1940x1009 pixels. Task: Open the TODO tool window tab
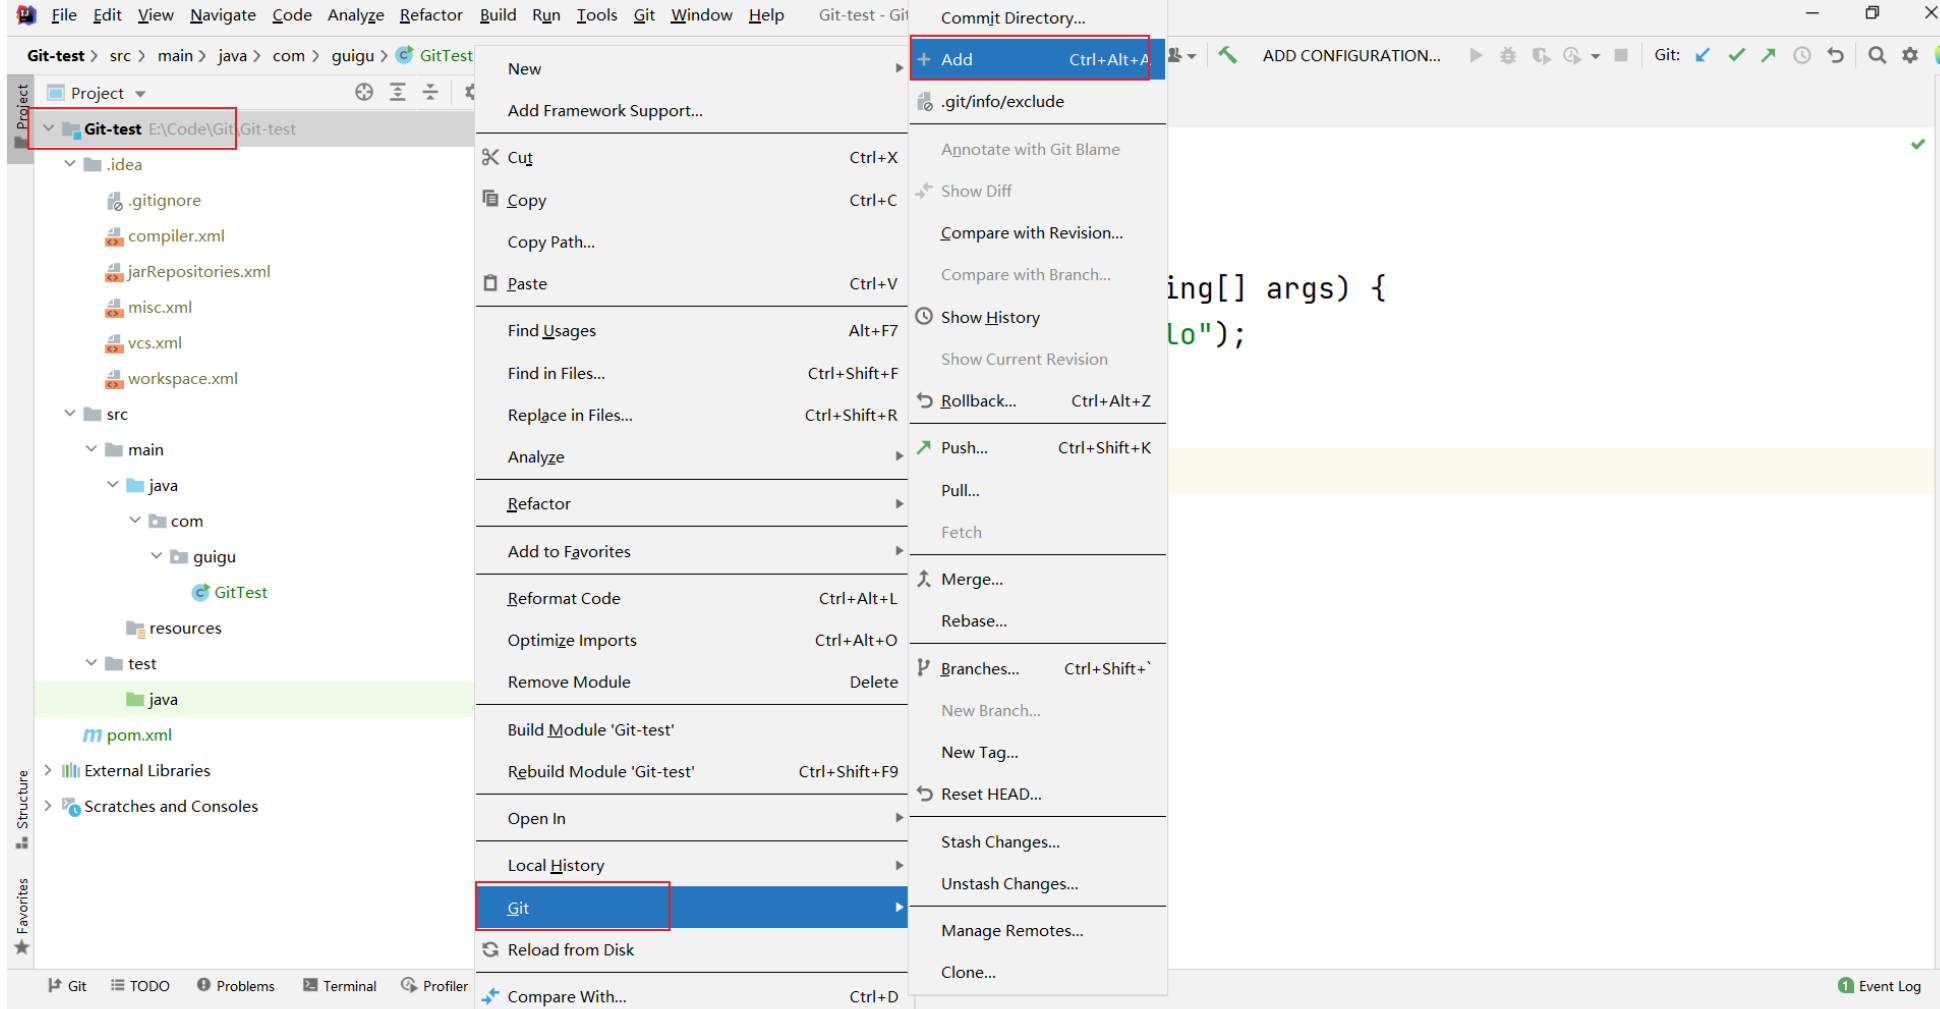140,986
